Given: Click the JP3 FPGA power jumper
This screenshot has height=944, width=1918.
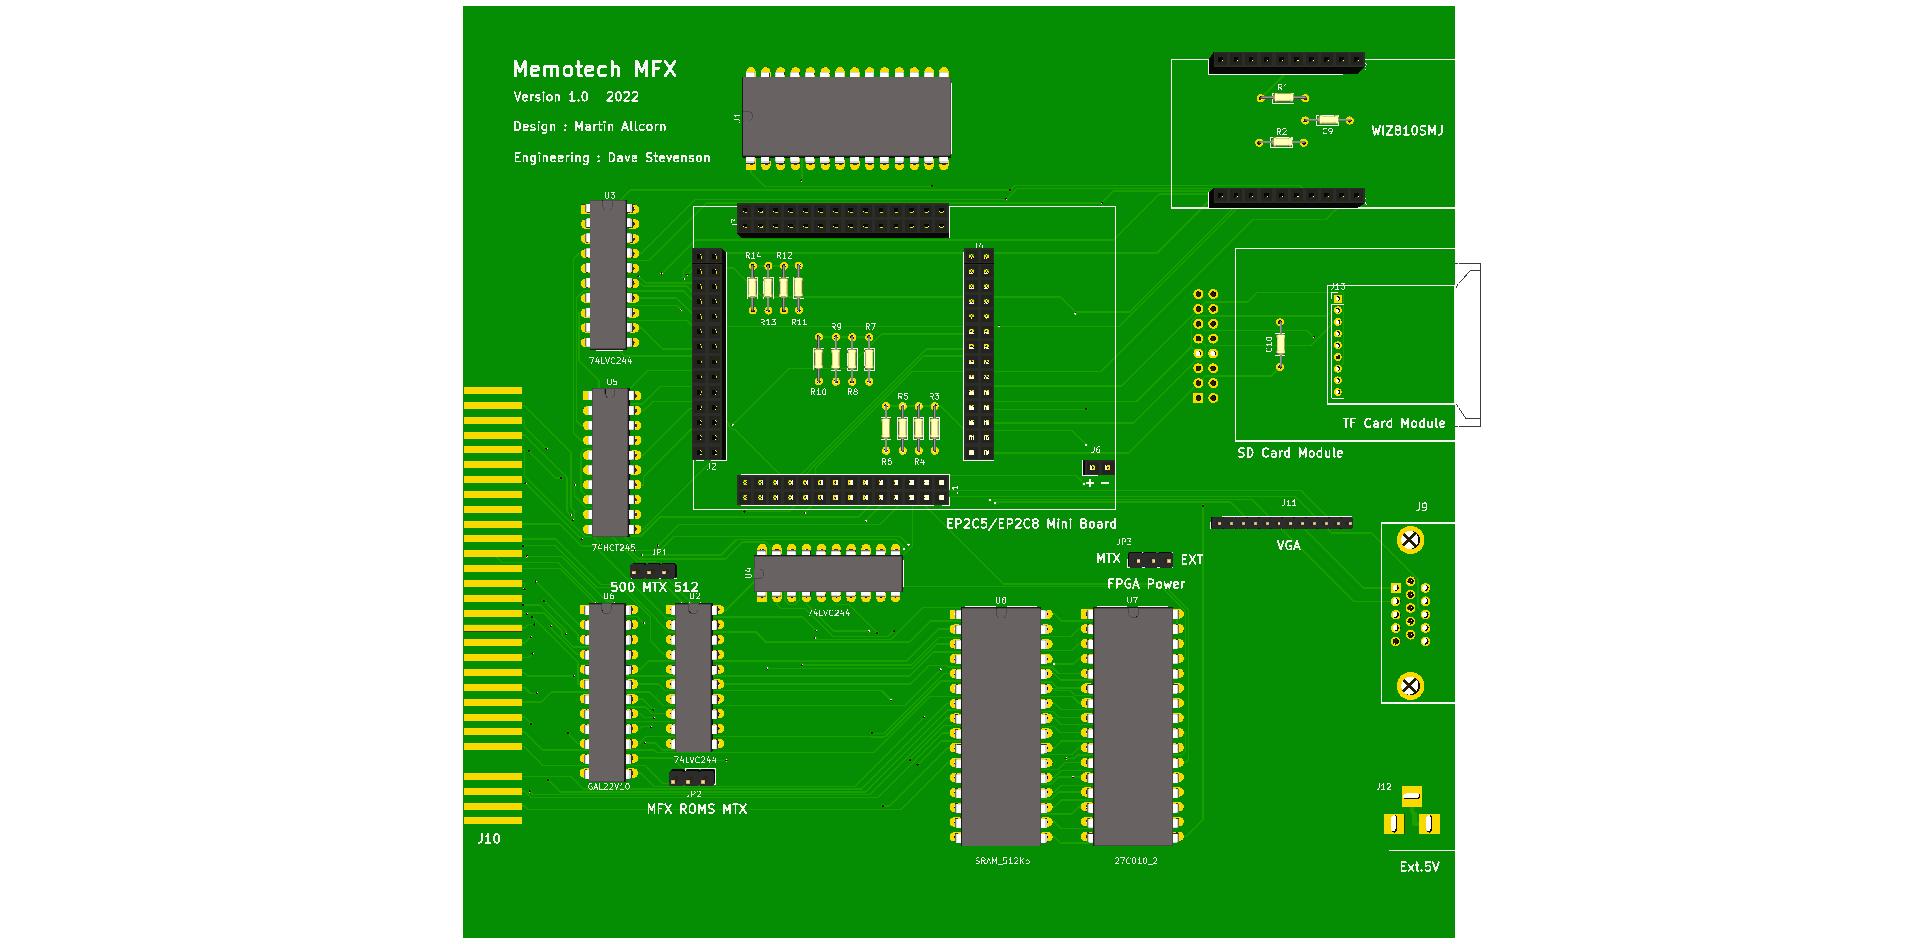Looking at the screenshot, I should (x=1150, y=559).
